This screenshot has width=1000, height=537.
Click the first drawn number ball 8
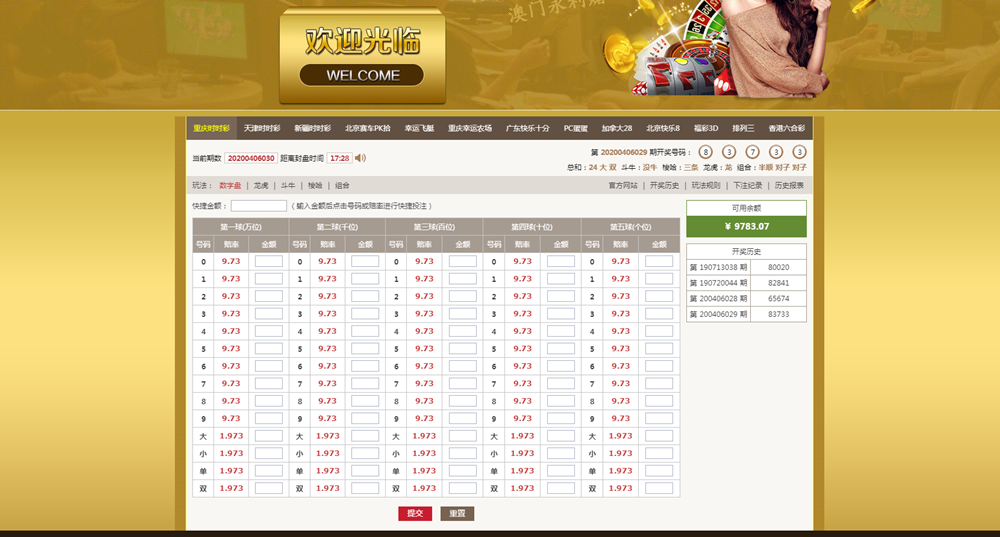tap(704, 152)
